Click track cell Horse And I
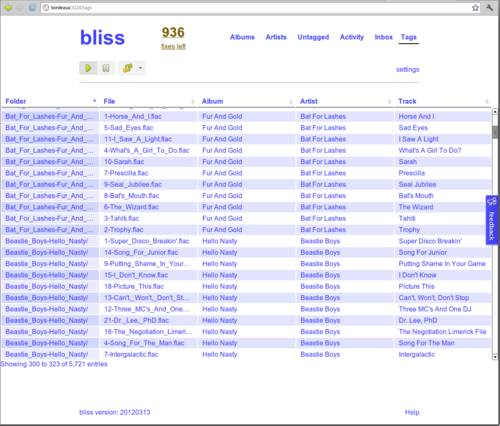 443,116
